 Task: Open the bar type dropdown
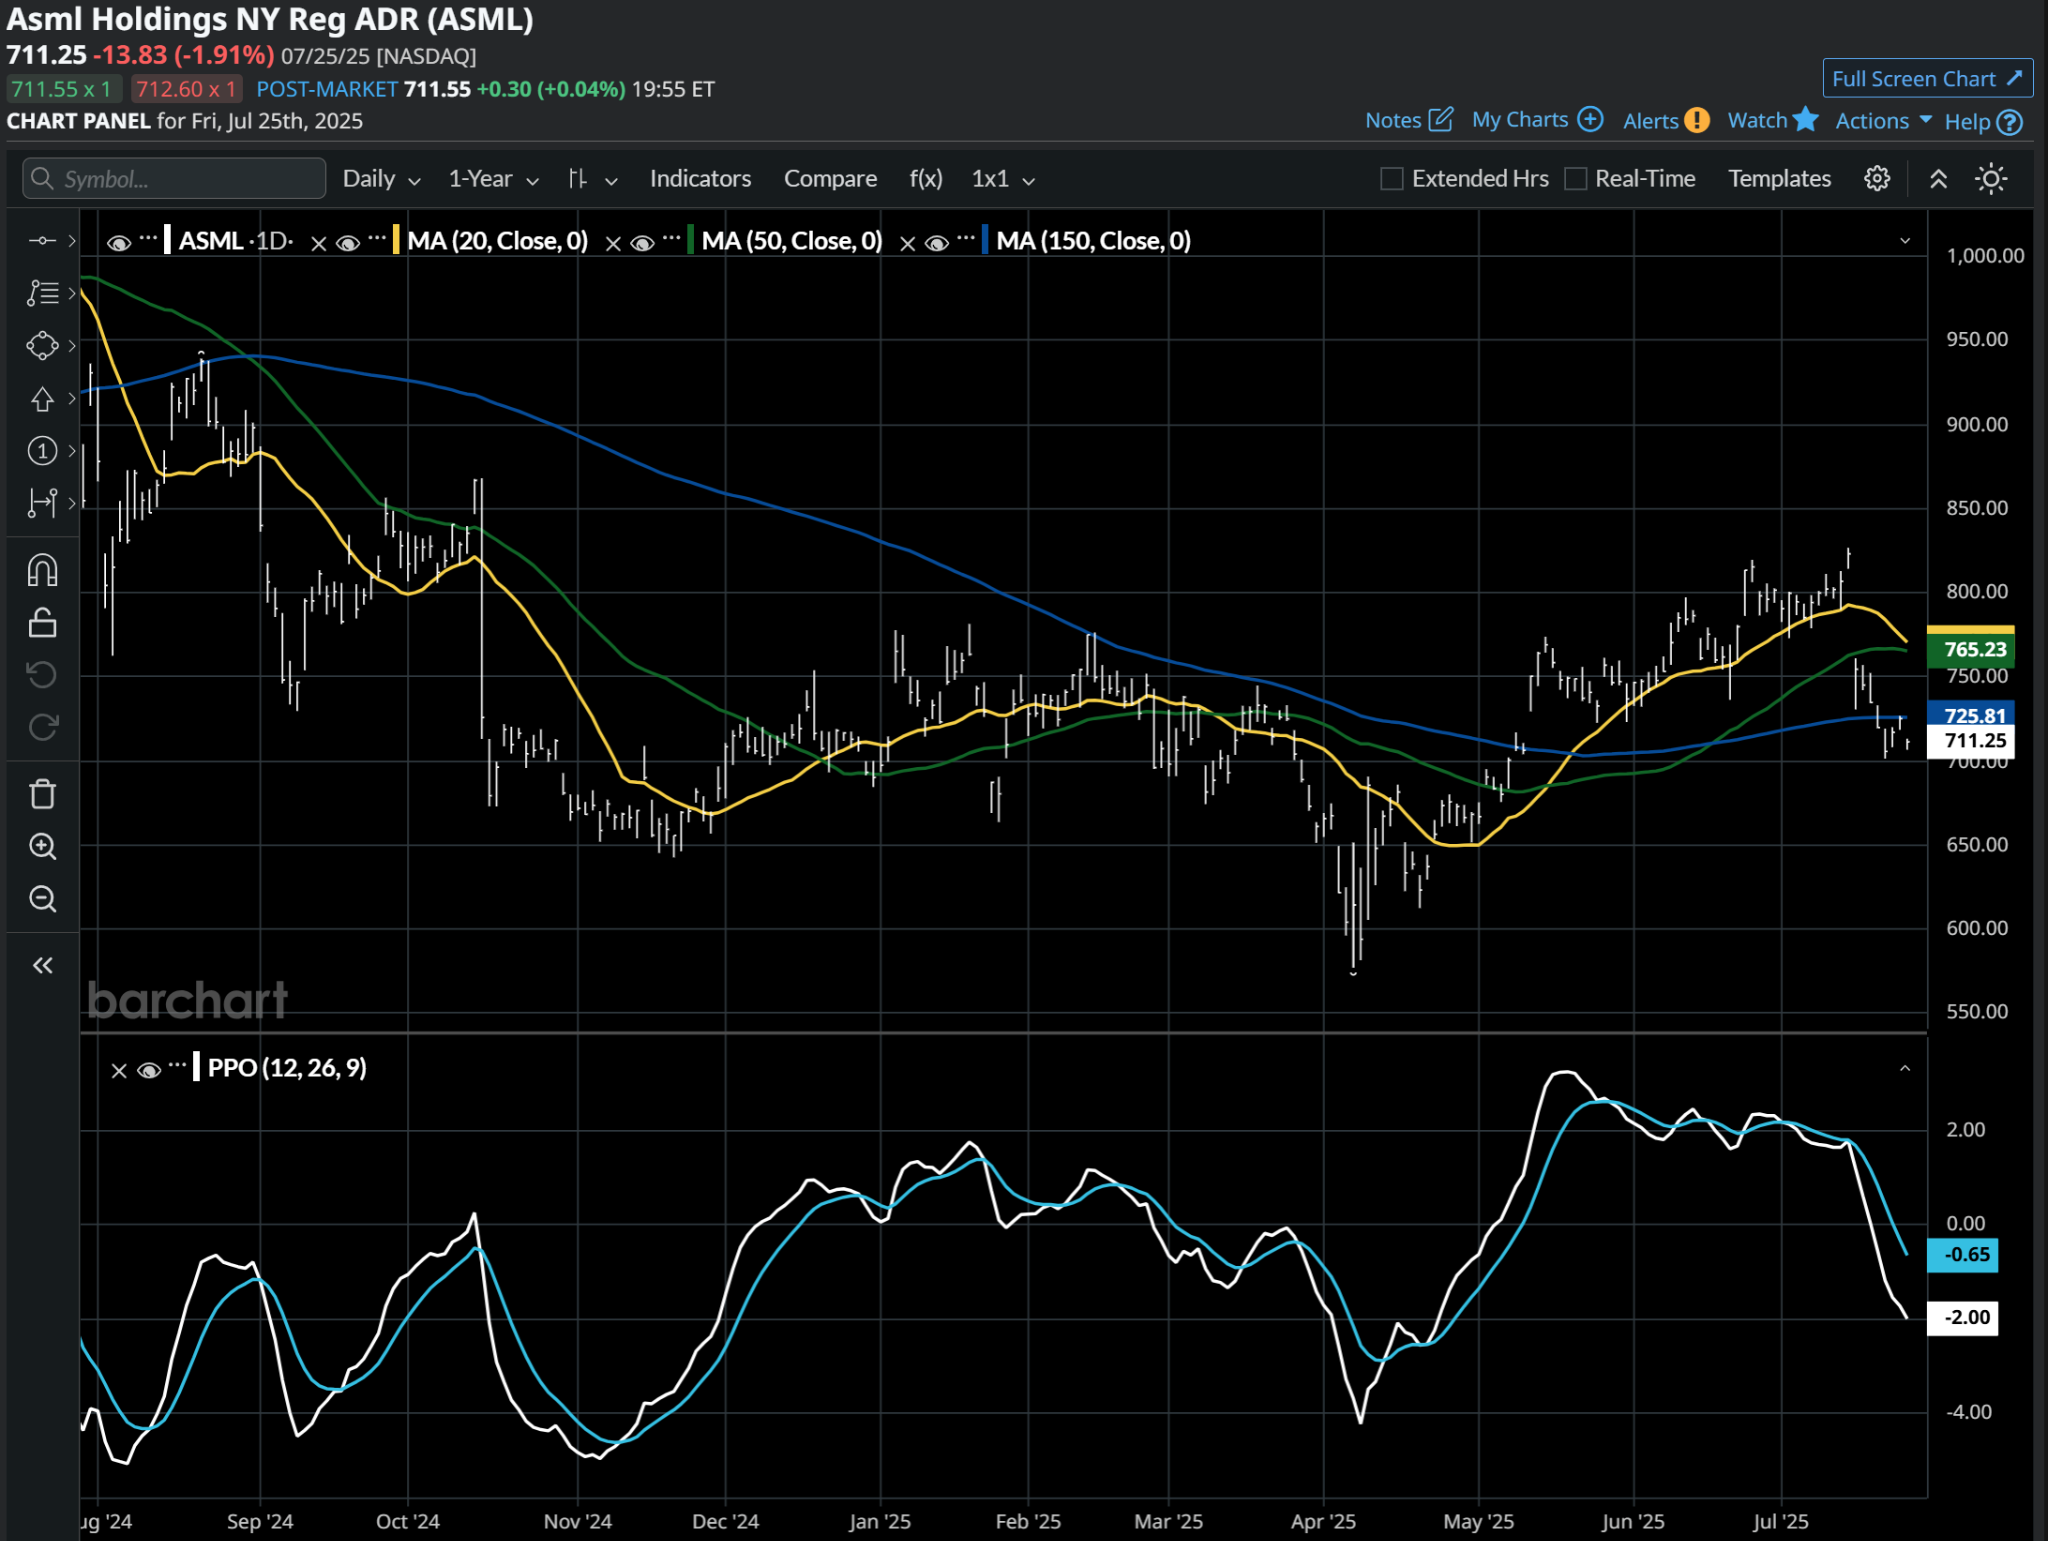click(593, 179)
